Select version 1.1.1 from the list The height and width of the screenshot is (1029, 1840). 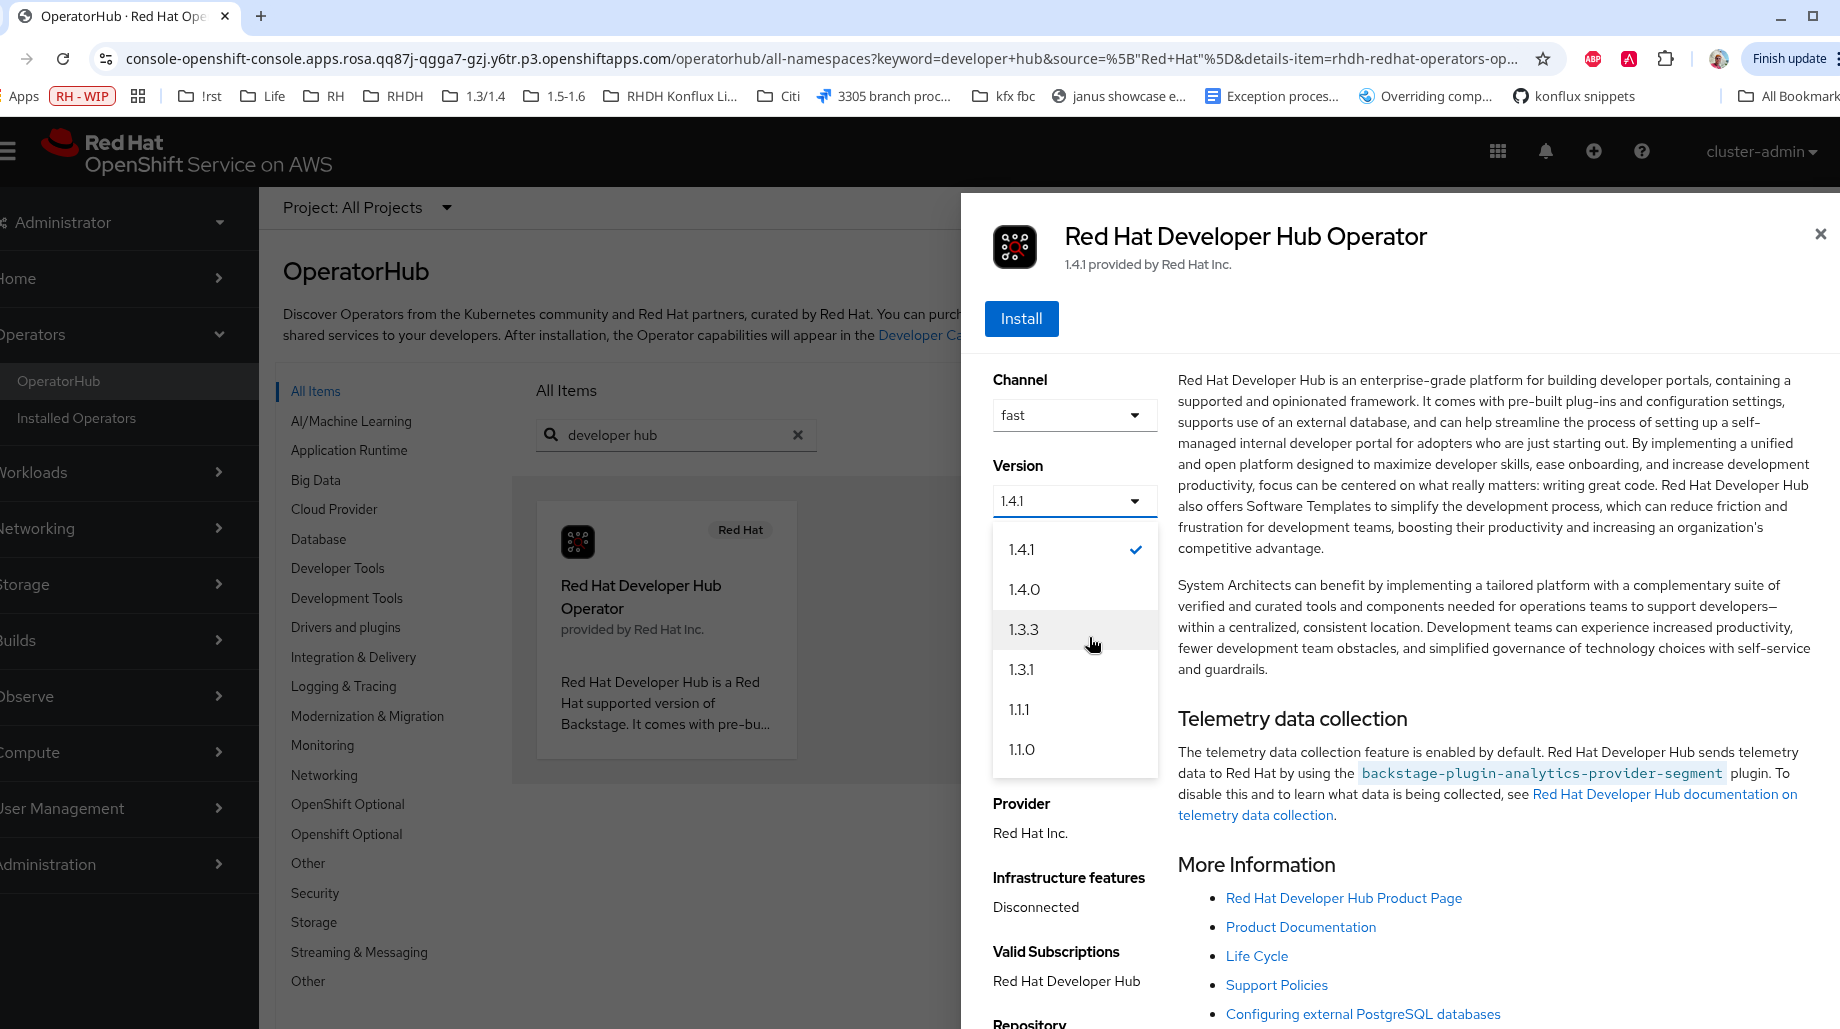1075,709
